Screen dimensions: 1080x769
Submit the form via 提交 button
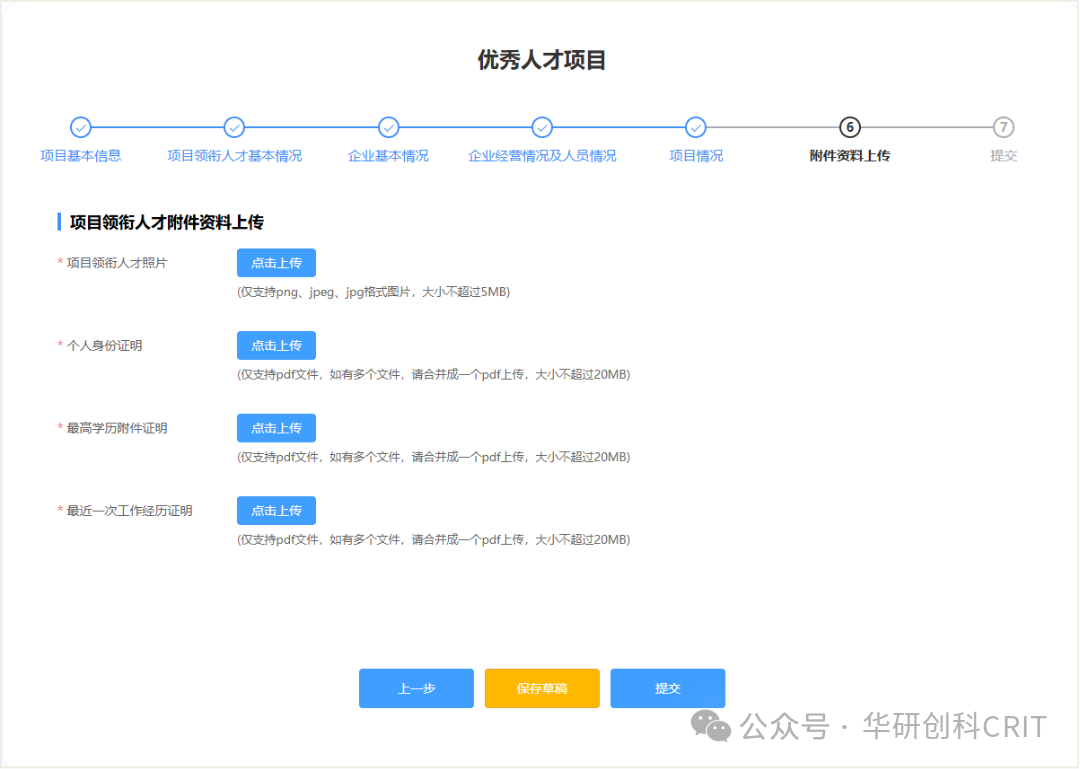[667, 688]
